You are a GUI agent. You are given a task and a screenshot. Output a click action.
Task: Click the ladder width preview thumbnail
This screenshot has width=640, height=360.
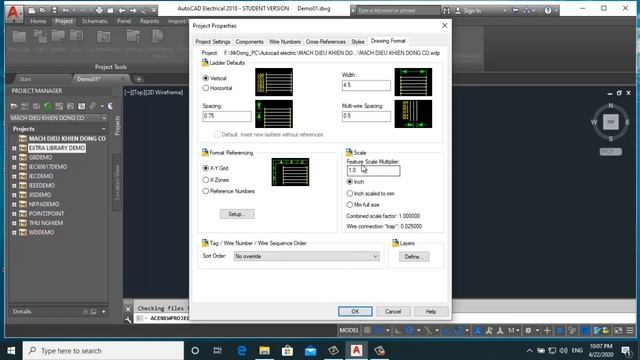[413, 82]
